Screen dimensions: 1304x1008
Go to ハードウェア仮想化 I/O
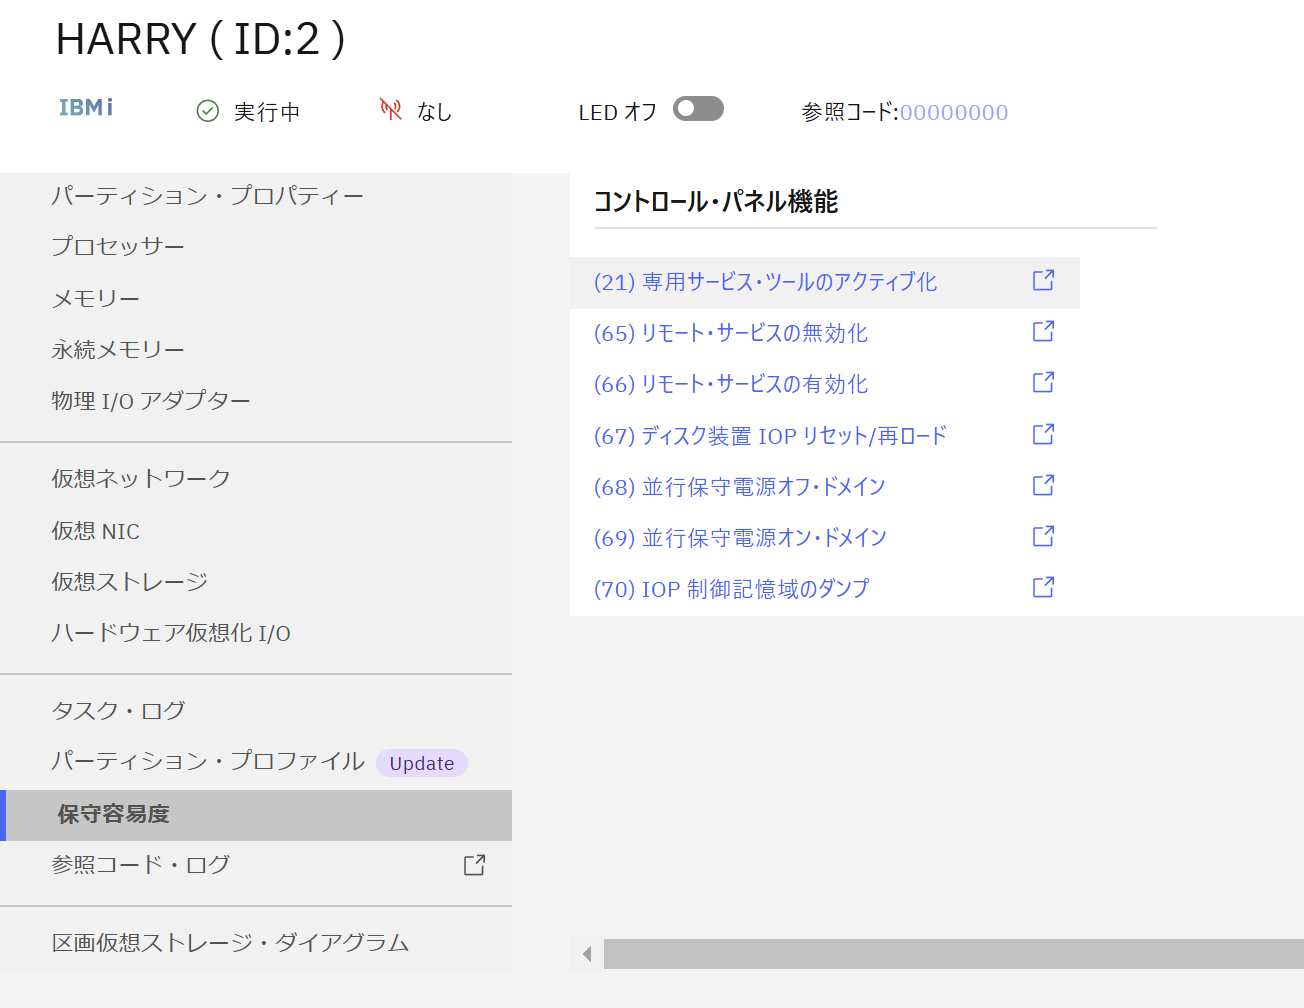point(171,632)
